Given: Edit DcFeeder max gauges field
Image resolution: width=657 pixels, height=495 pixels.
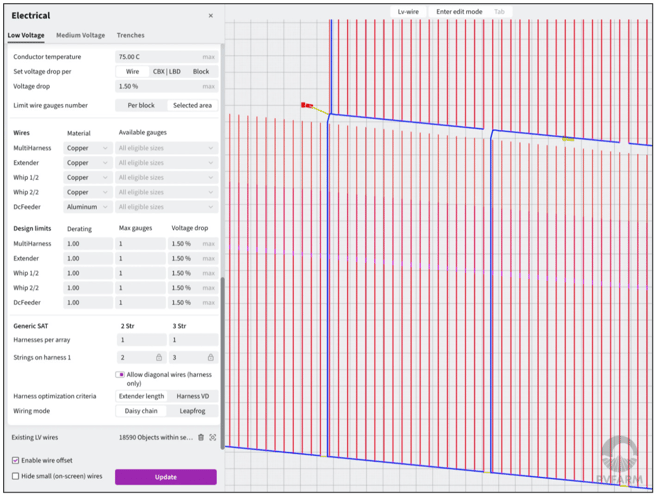Looking at the screenshot, I should coord(140,302).
